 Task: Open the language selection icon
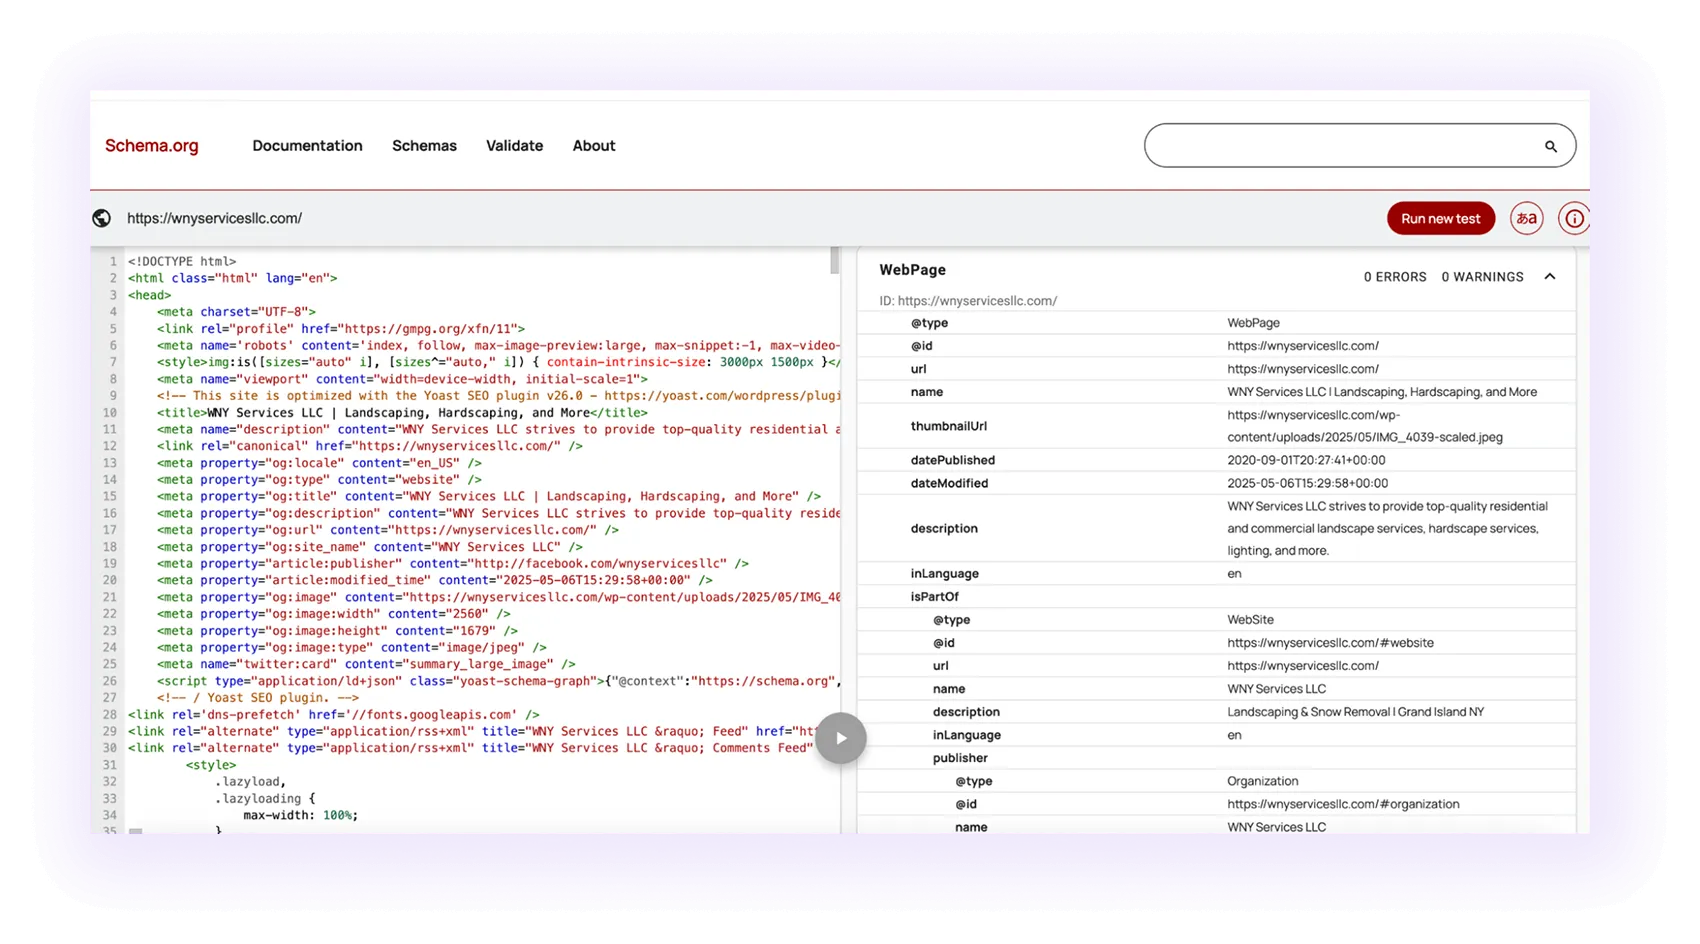1526,218
